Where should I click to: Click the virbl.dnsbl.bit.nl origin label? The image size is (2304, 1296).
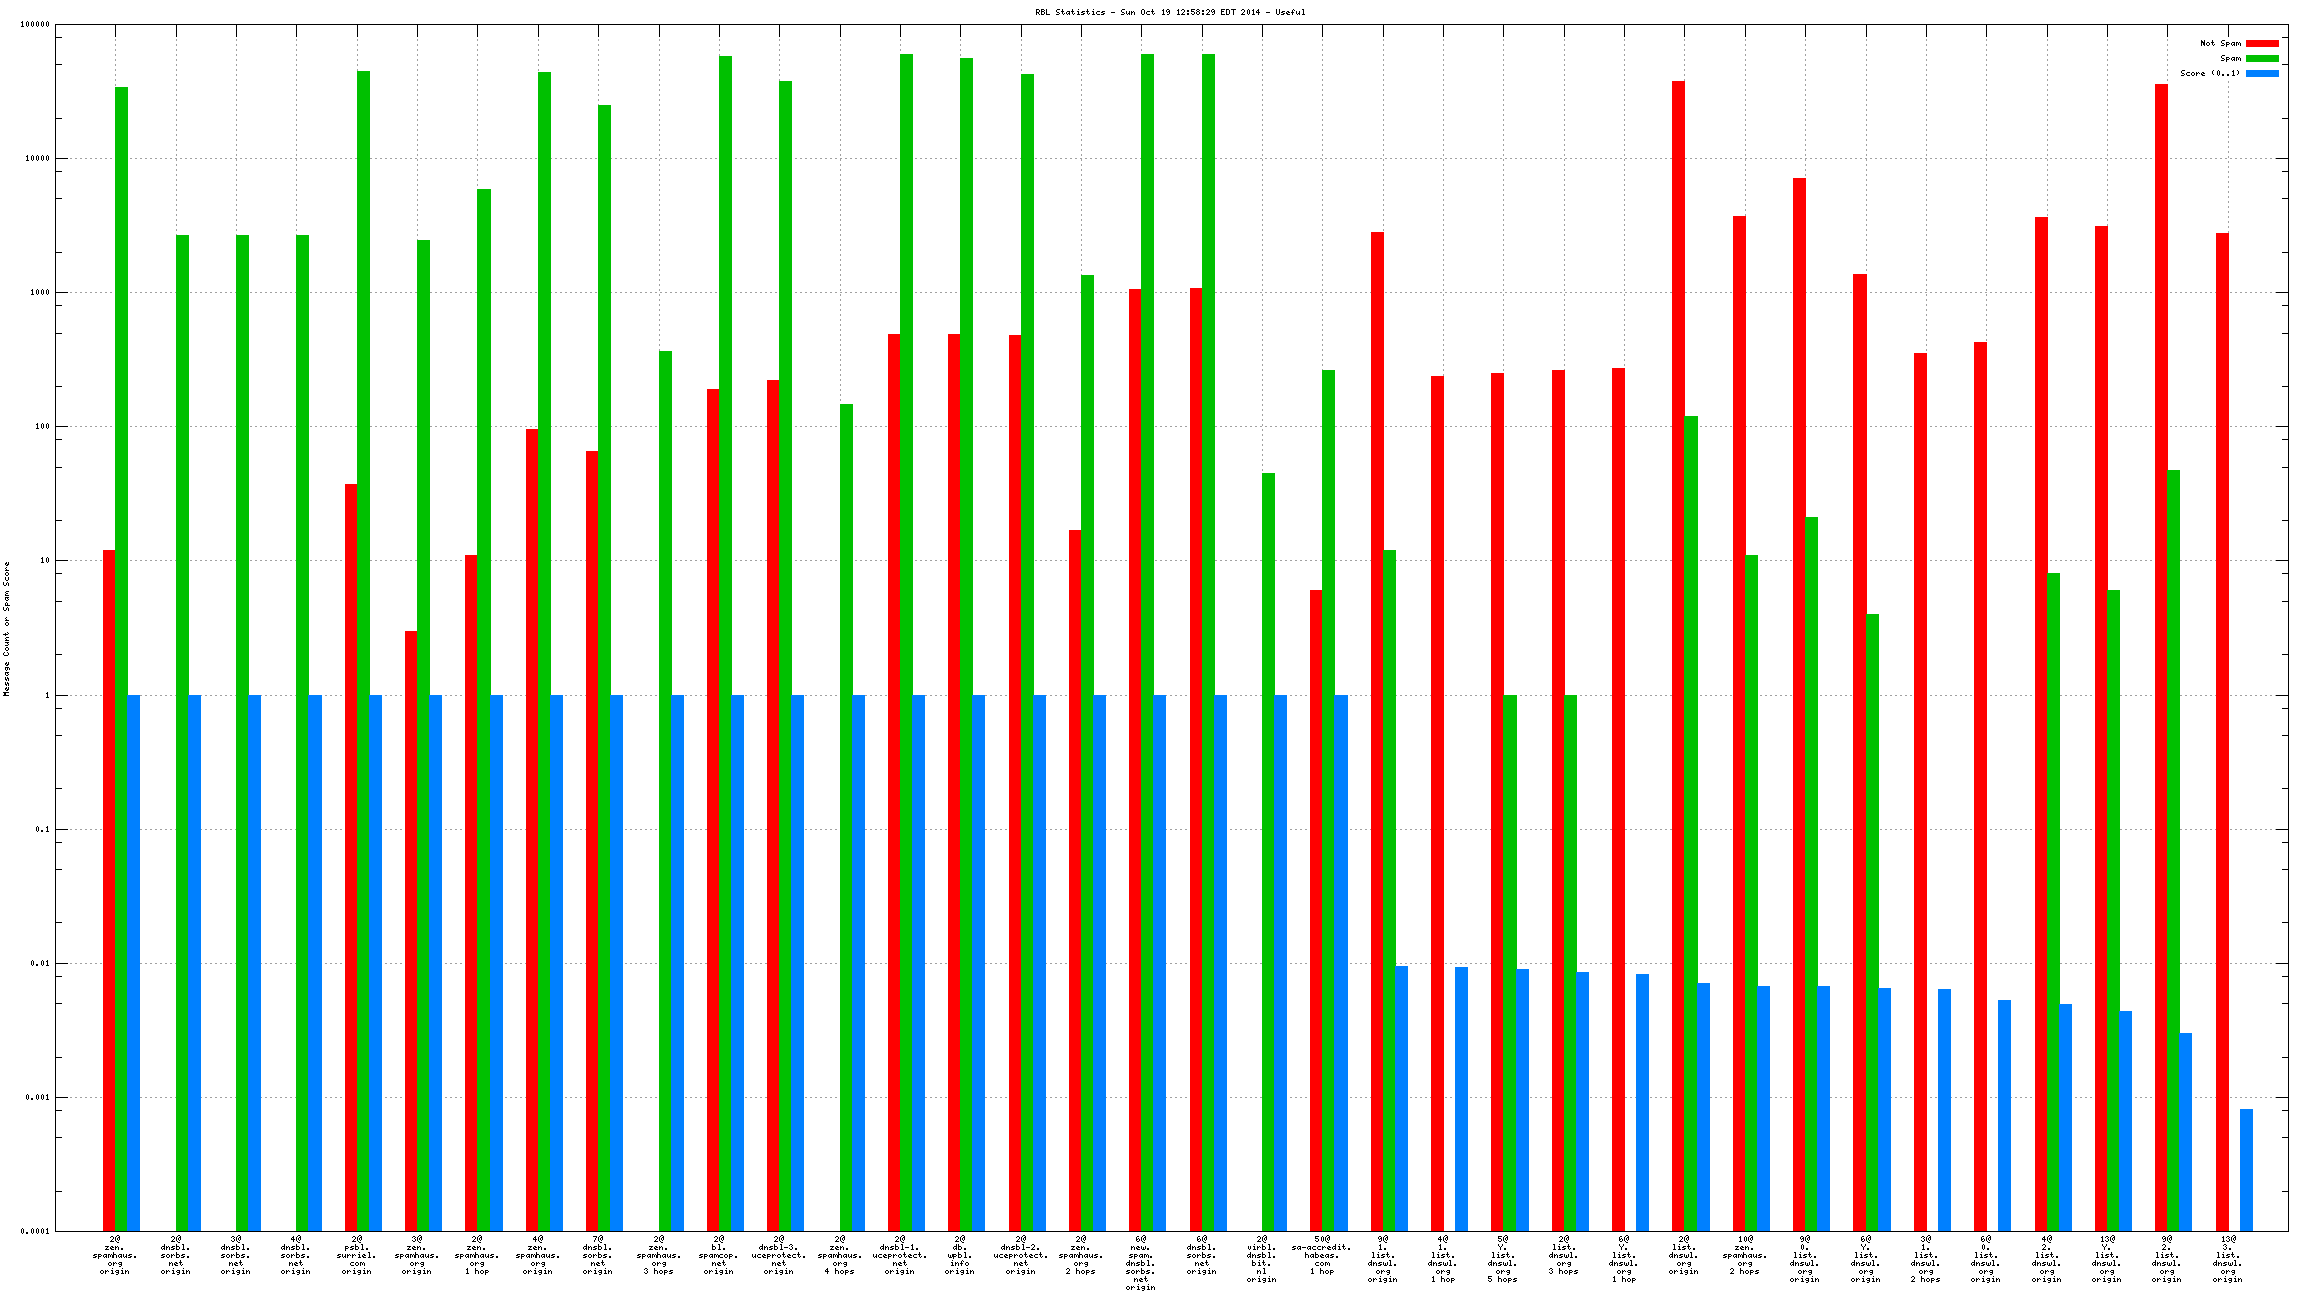1262,1259
